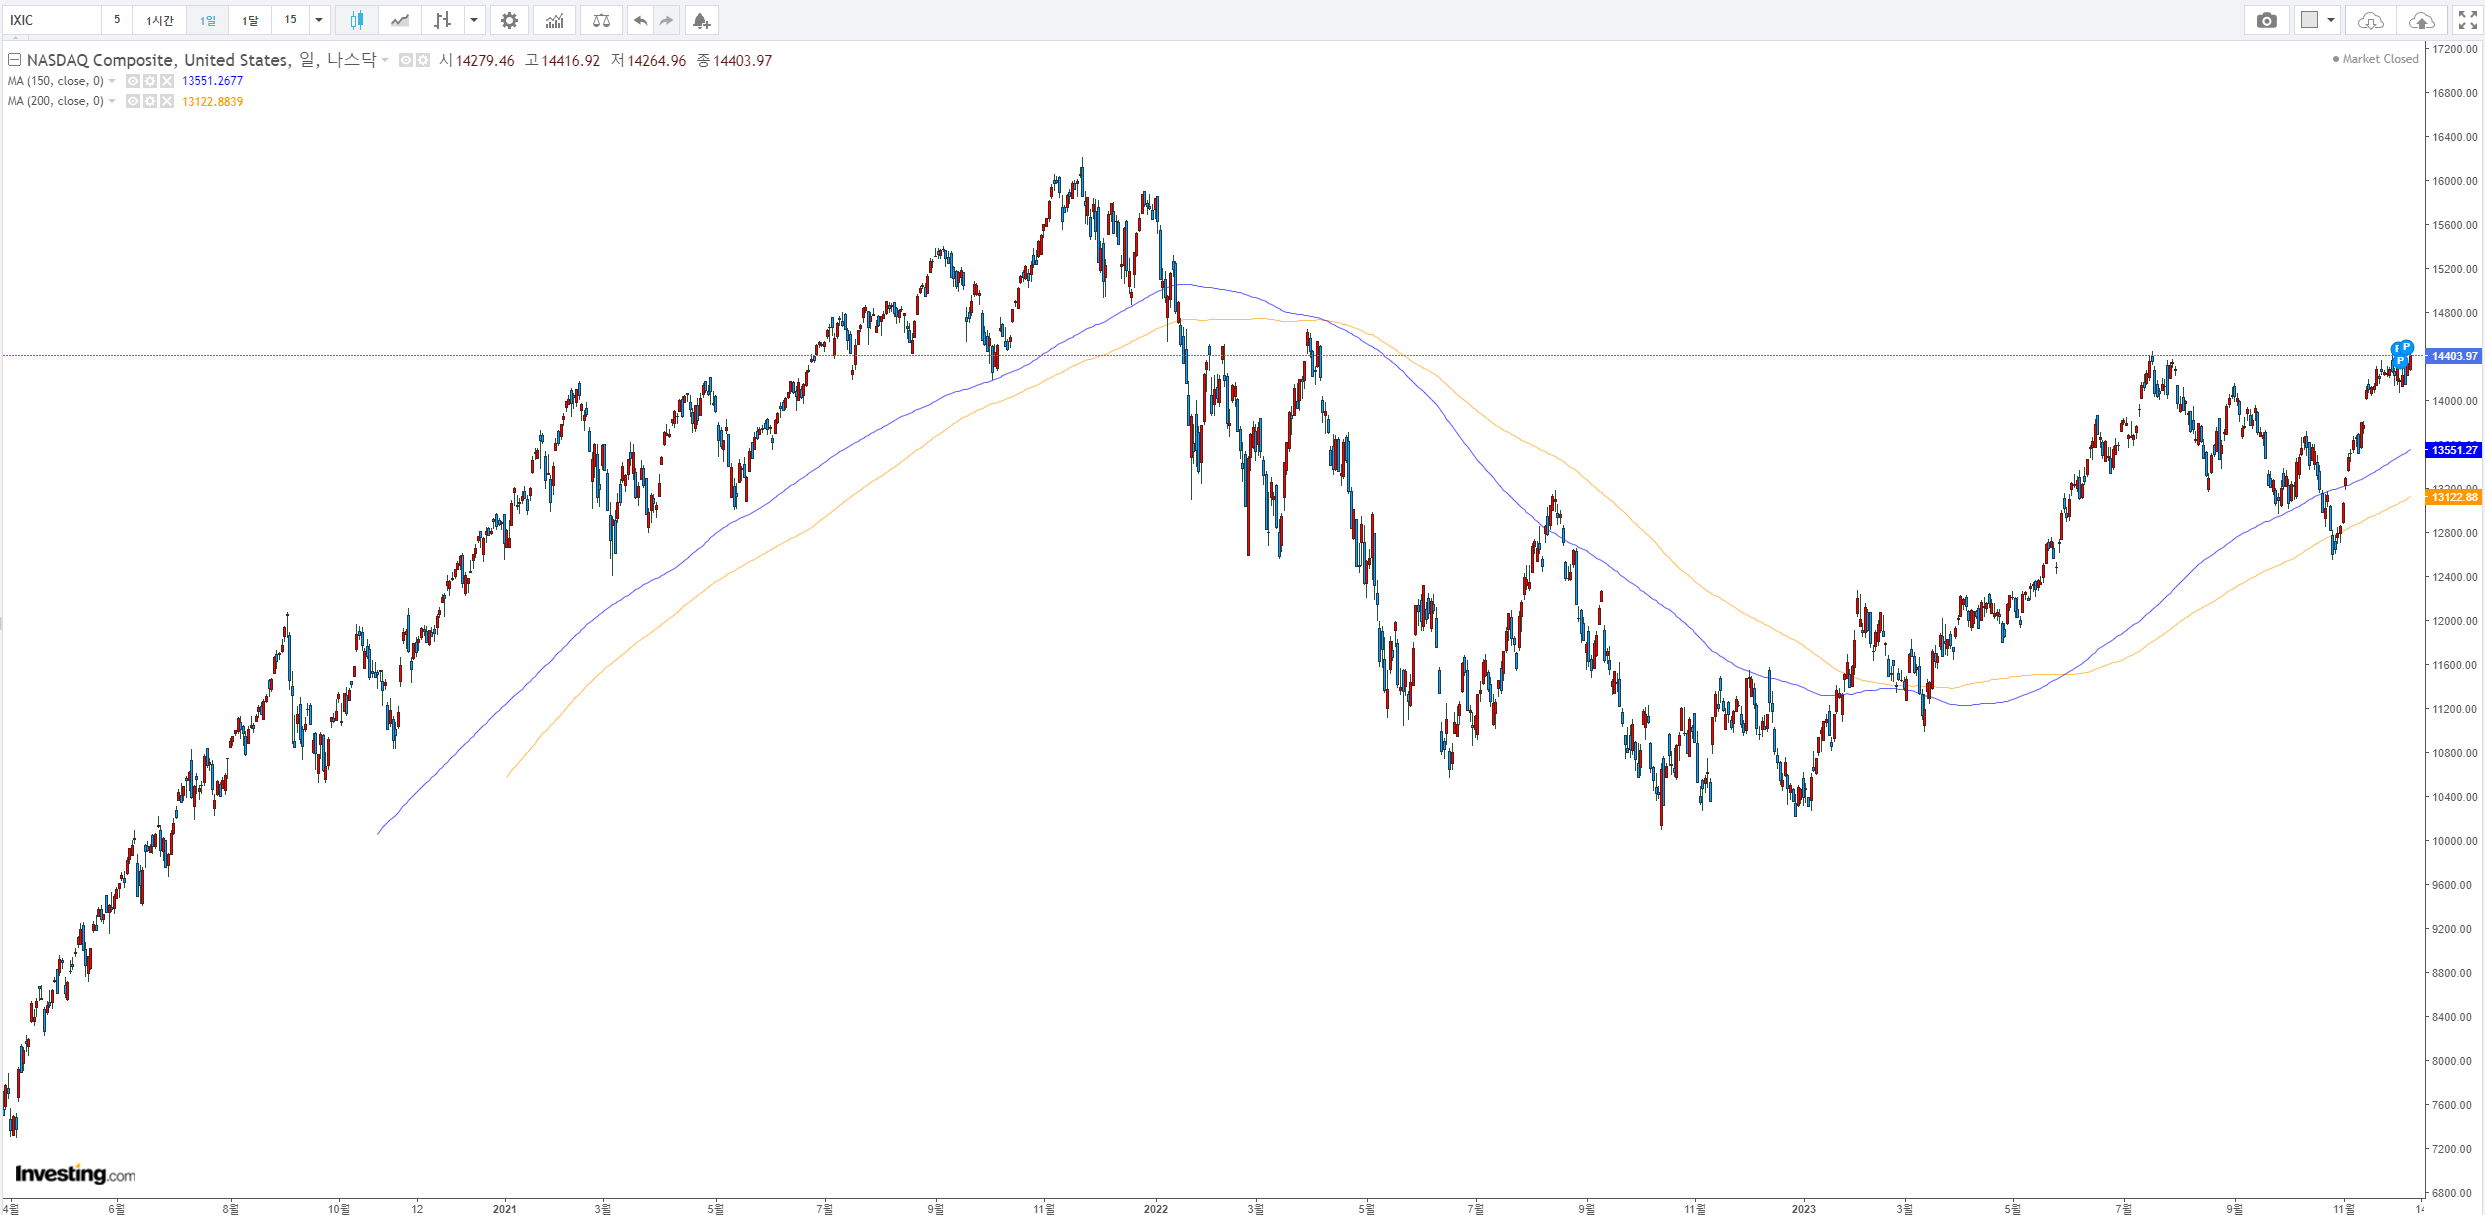
Task: Hide the MA 150 indicator eye toggle
Action: click(x=133, y=81)
